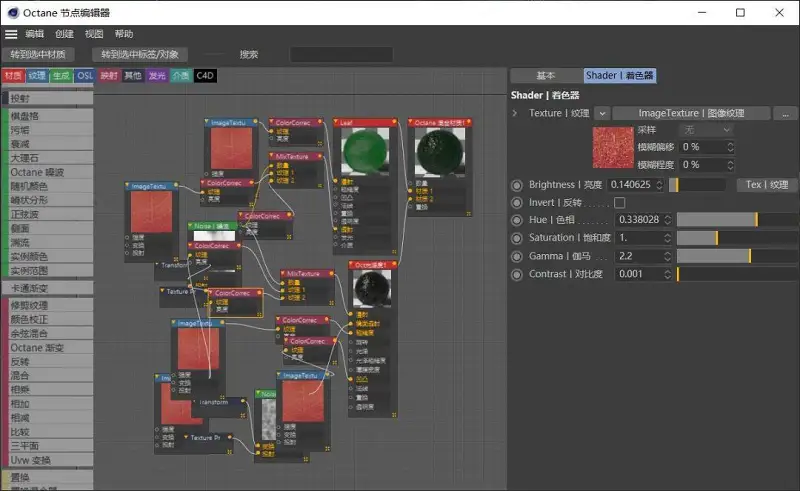Image resolution: width=800 pixels, height=491 pixels.
Task: Click the Hue | 色相 animation dot
Action: click(517, 220)
